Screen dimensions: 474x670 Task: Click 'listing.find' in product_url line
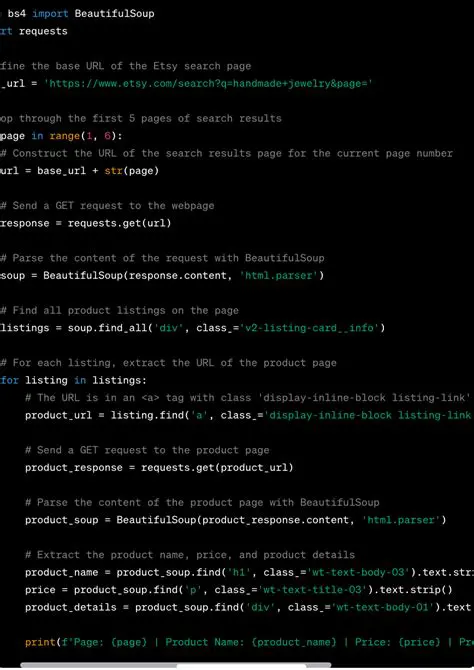(147, 415)
